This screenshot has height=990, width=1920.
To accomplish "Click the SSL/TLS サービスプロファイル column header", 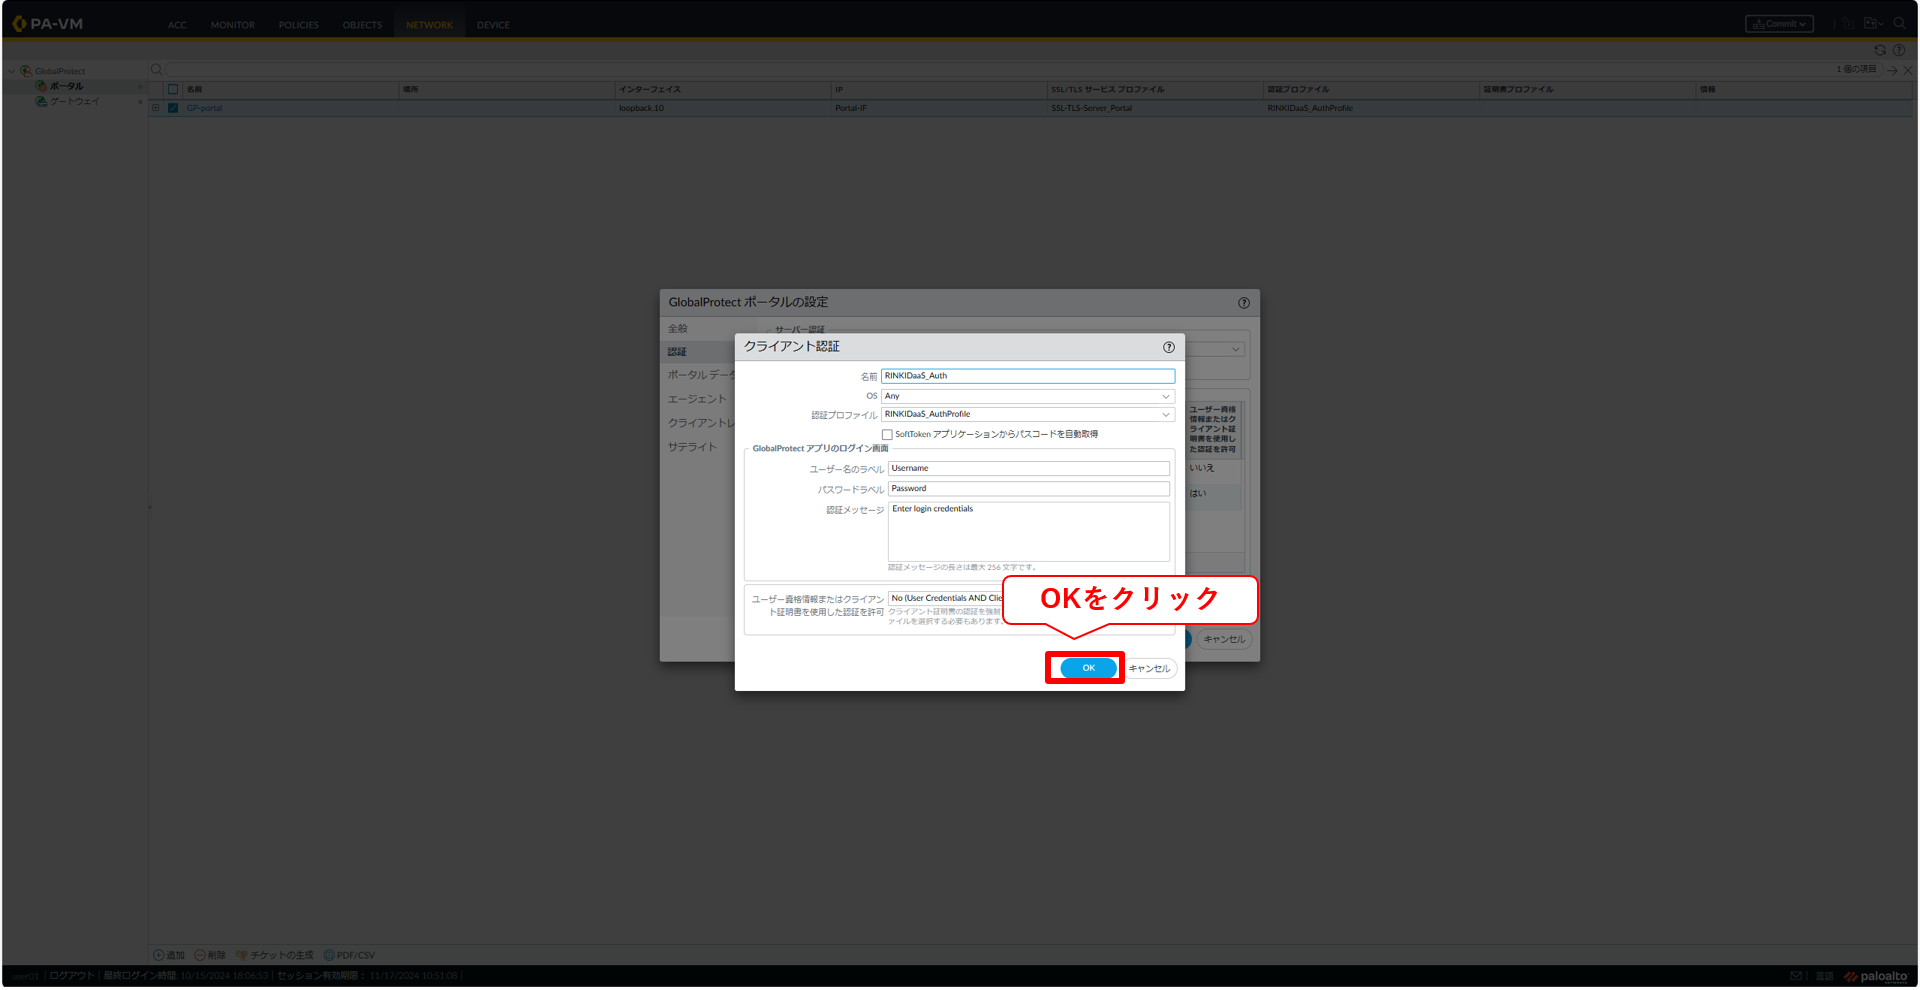I will pos(1154,90).
